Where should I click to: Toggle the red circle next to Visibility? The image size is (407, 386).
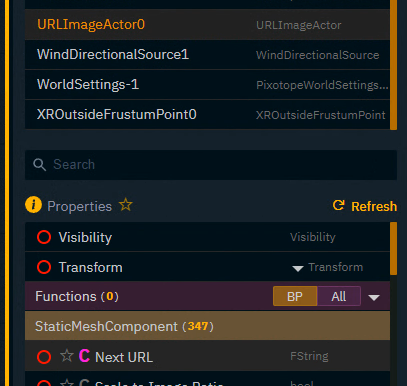click(x=44, y=237)
